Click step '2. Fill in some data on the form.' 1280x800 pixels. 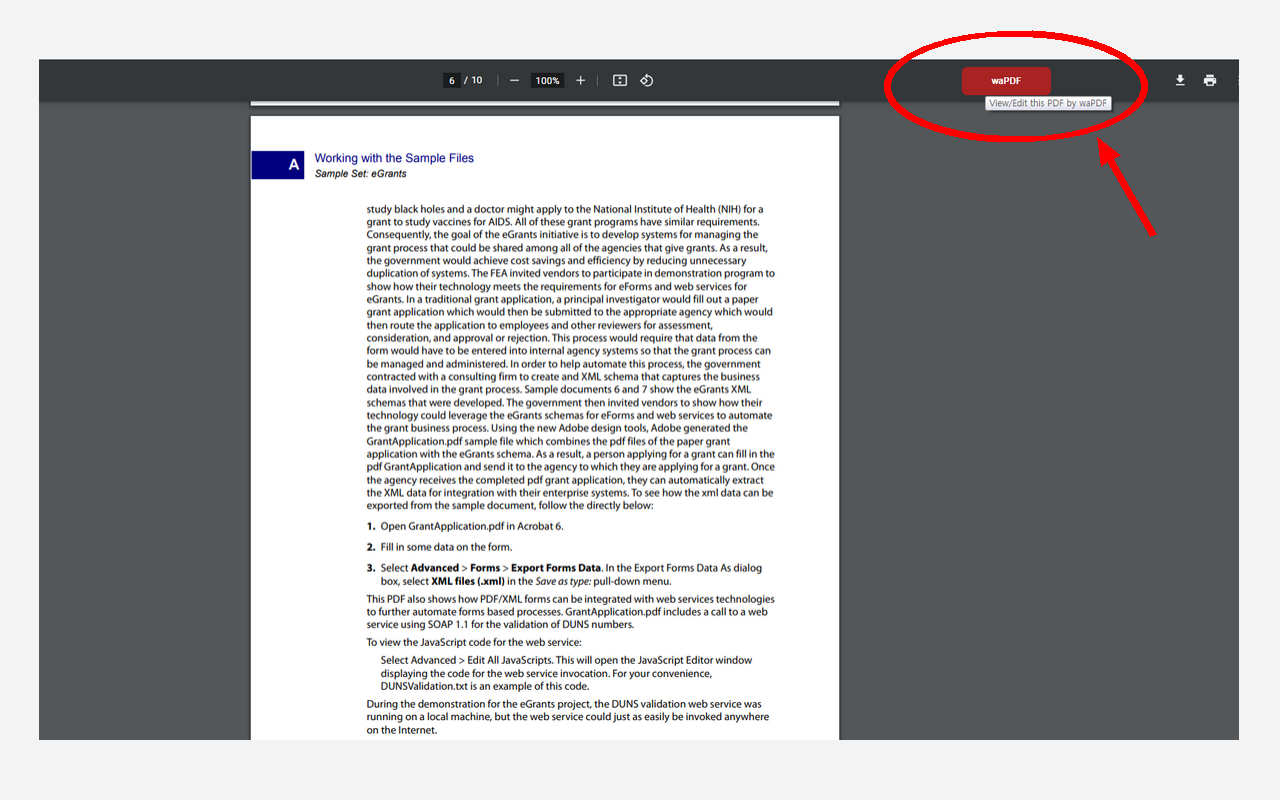pyautogui.click(x=439, y=547)
